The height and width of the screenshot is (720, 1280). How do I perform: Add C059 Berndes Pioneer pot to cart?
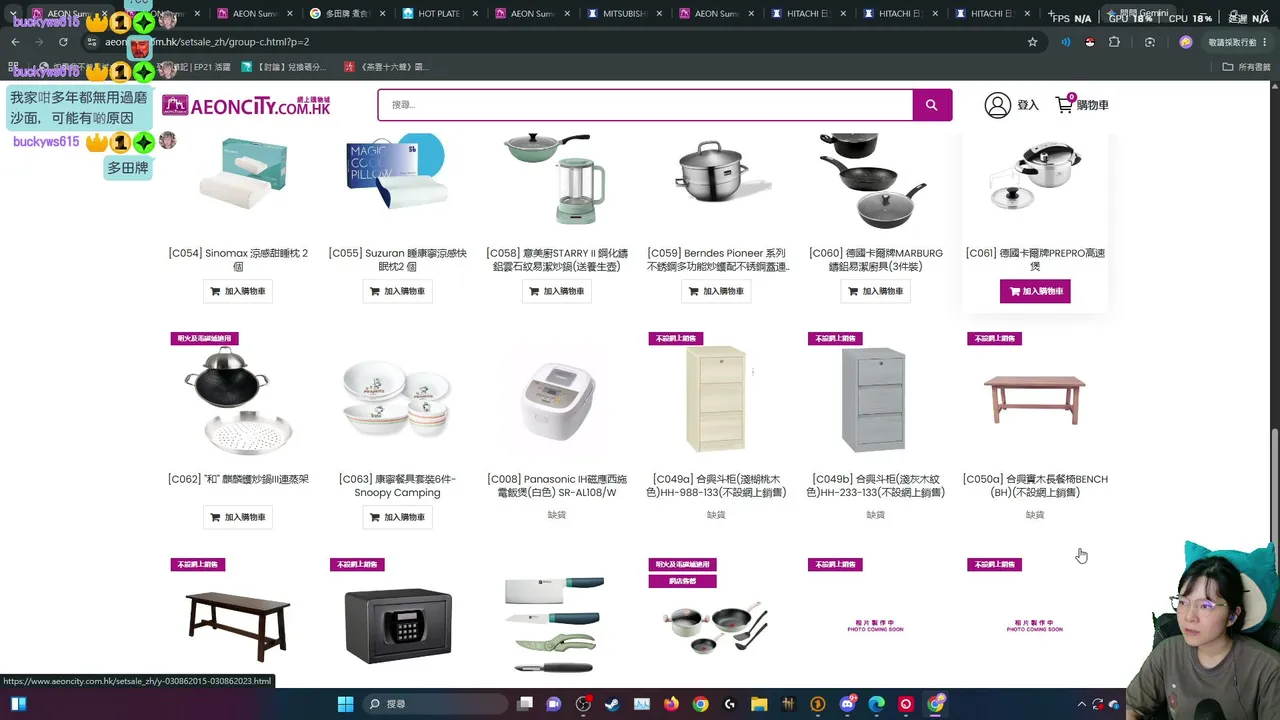(x=716, y=291)
